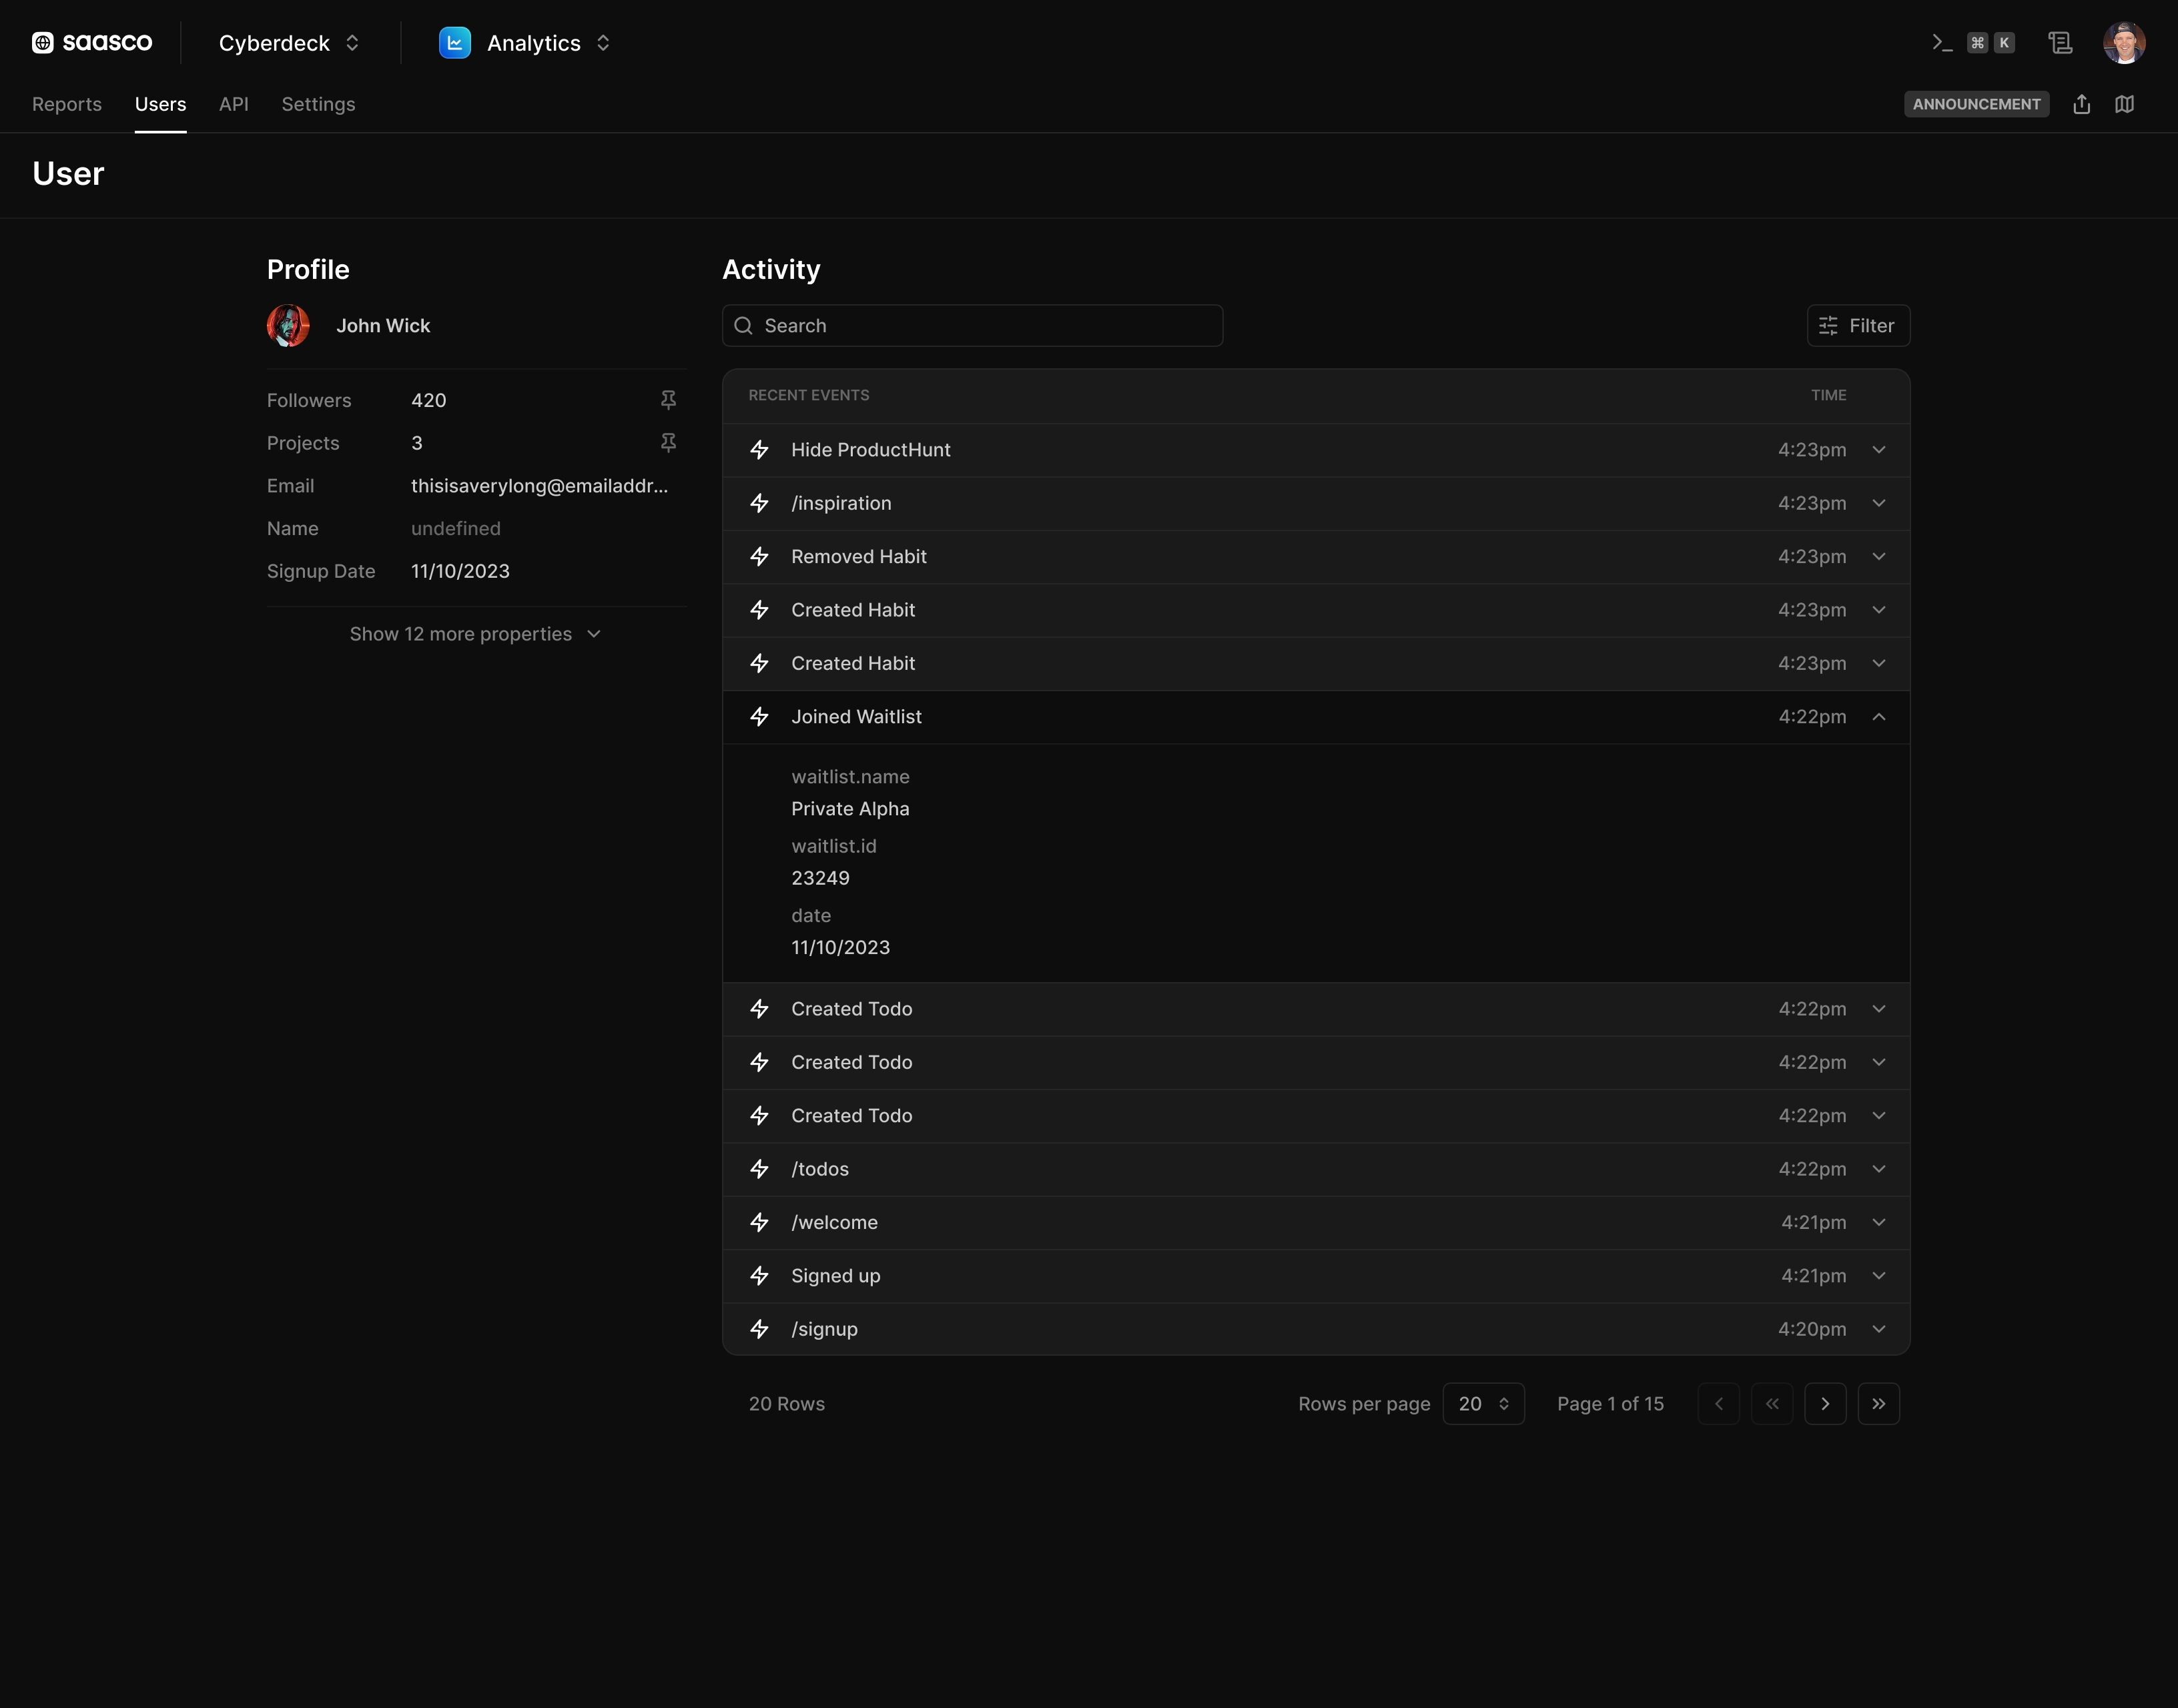Click the waitlist id value 23249

(x=820, y=878)
